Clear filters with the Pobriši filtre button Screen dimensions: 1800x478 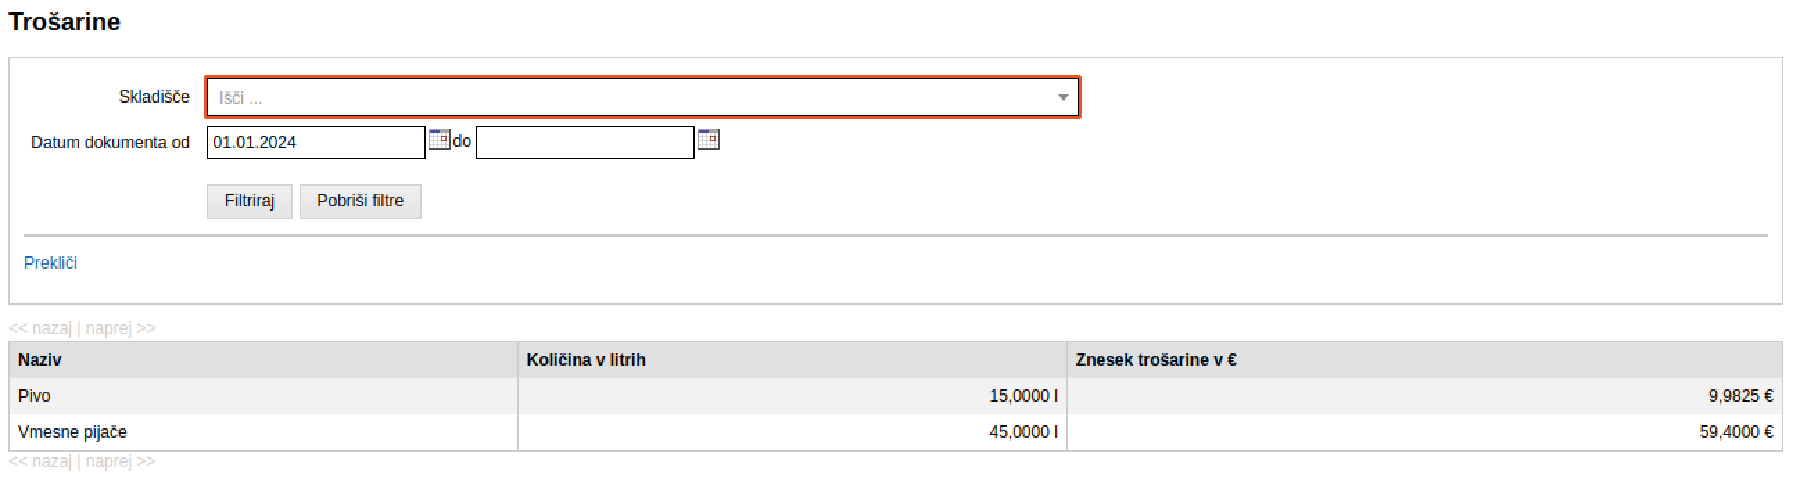360,201
